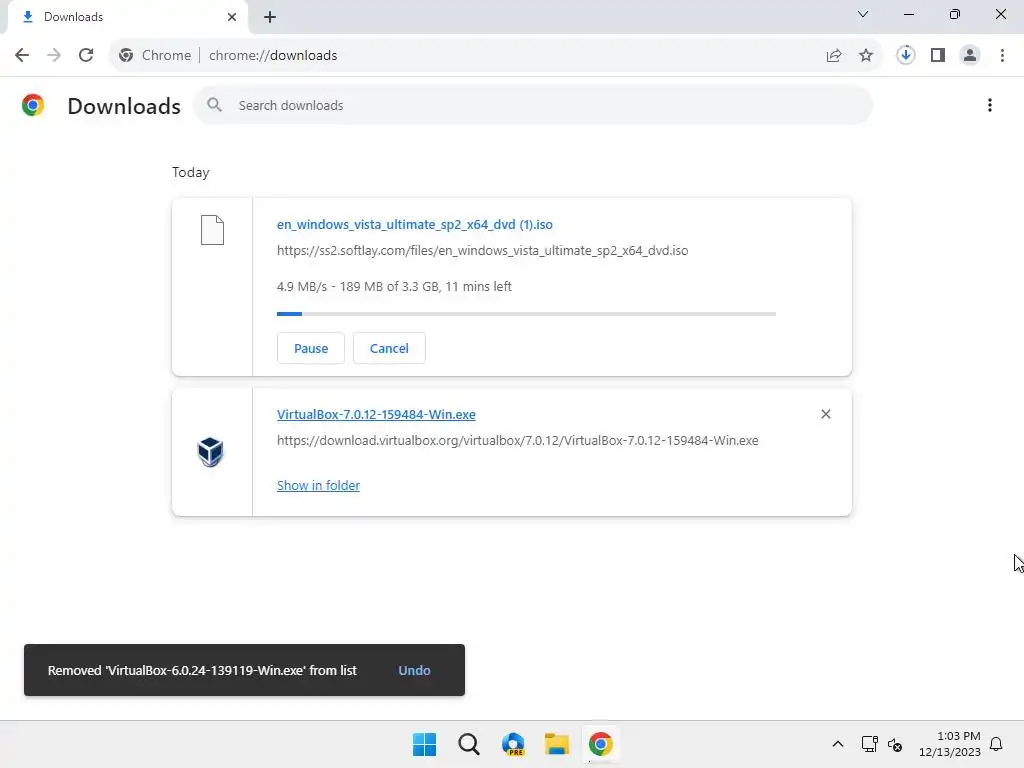
Task: Show hidden system tray icons
Action: pyautogui.click(x=838, y=744)
